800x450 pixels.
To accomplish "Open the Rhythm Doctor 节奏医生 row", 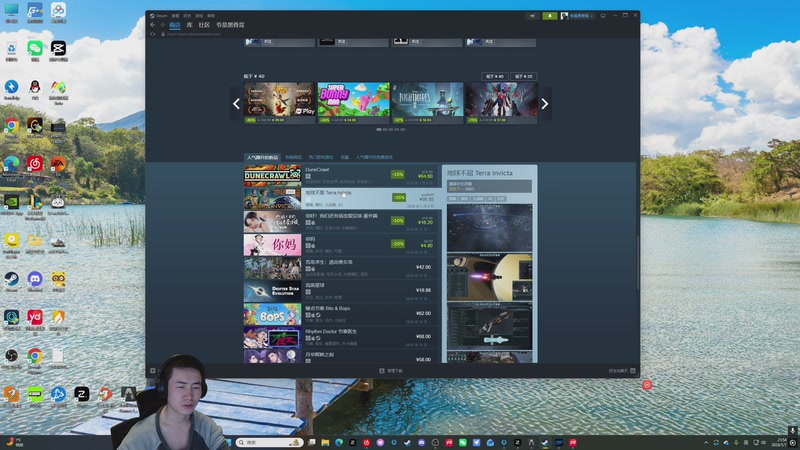I will click(341, 337).
